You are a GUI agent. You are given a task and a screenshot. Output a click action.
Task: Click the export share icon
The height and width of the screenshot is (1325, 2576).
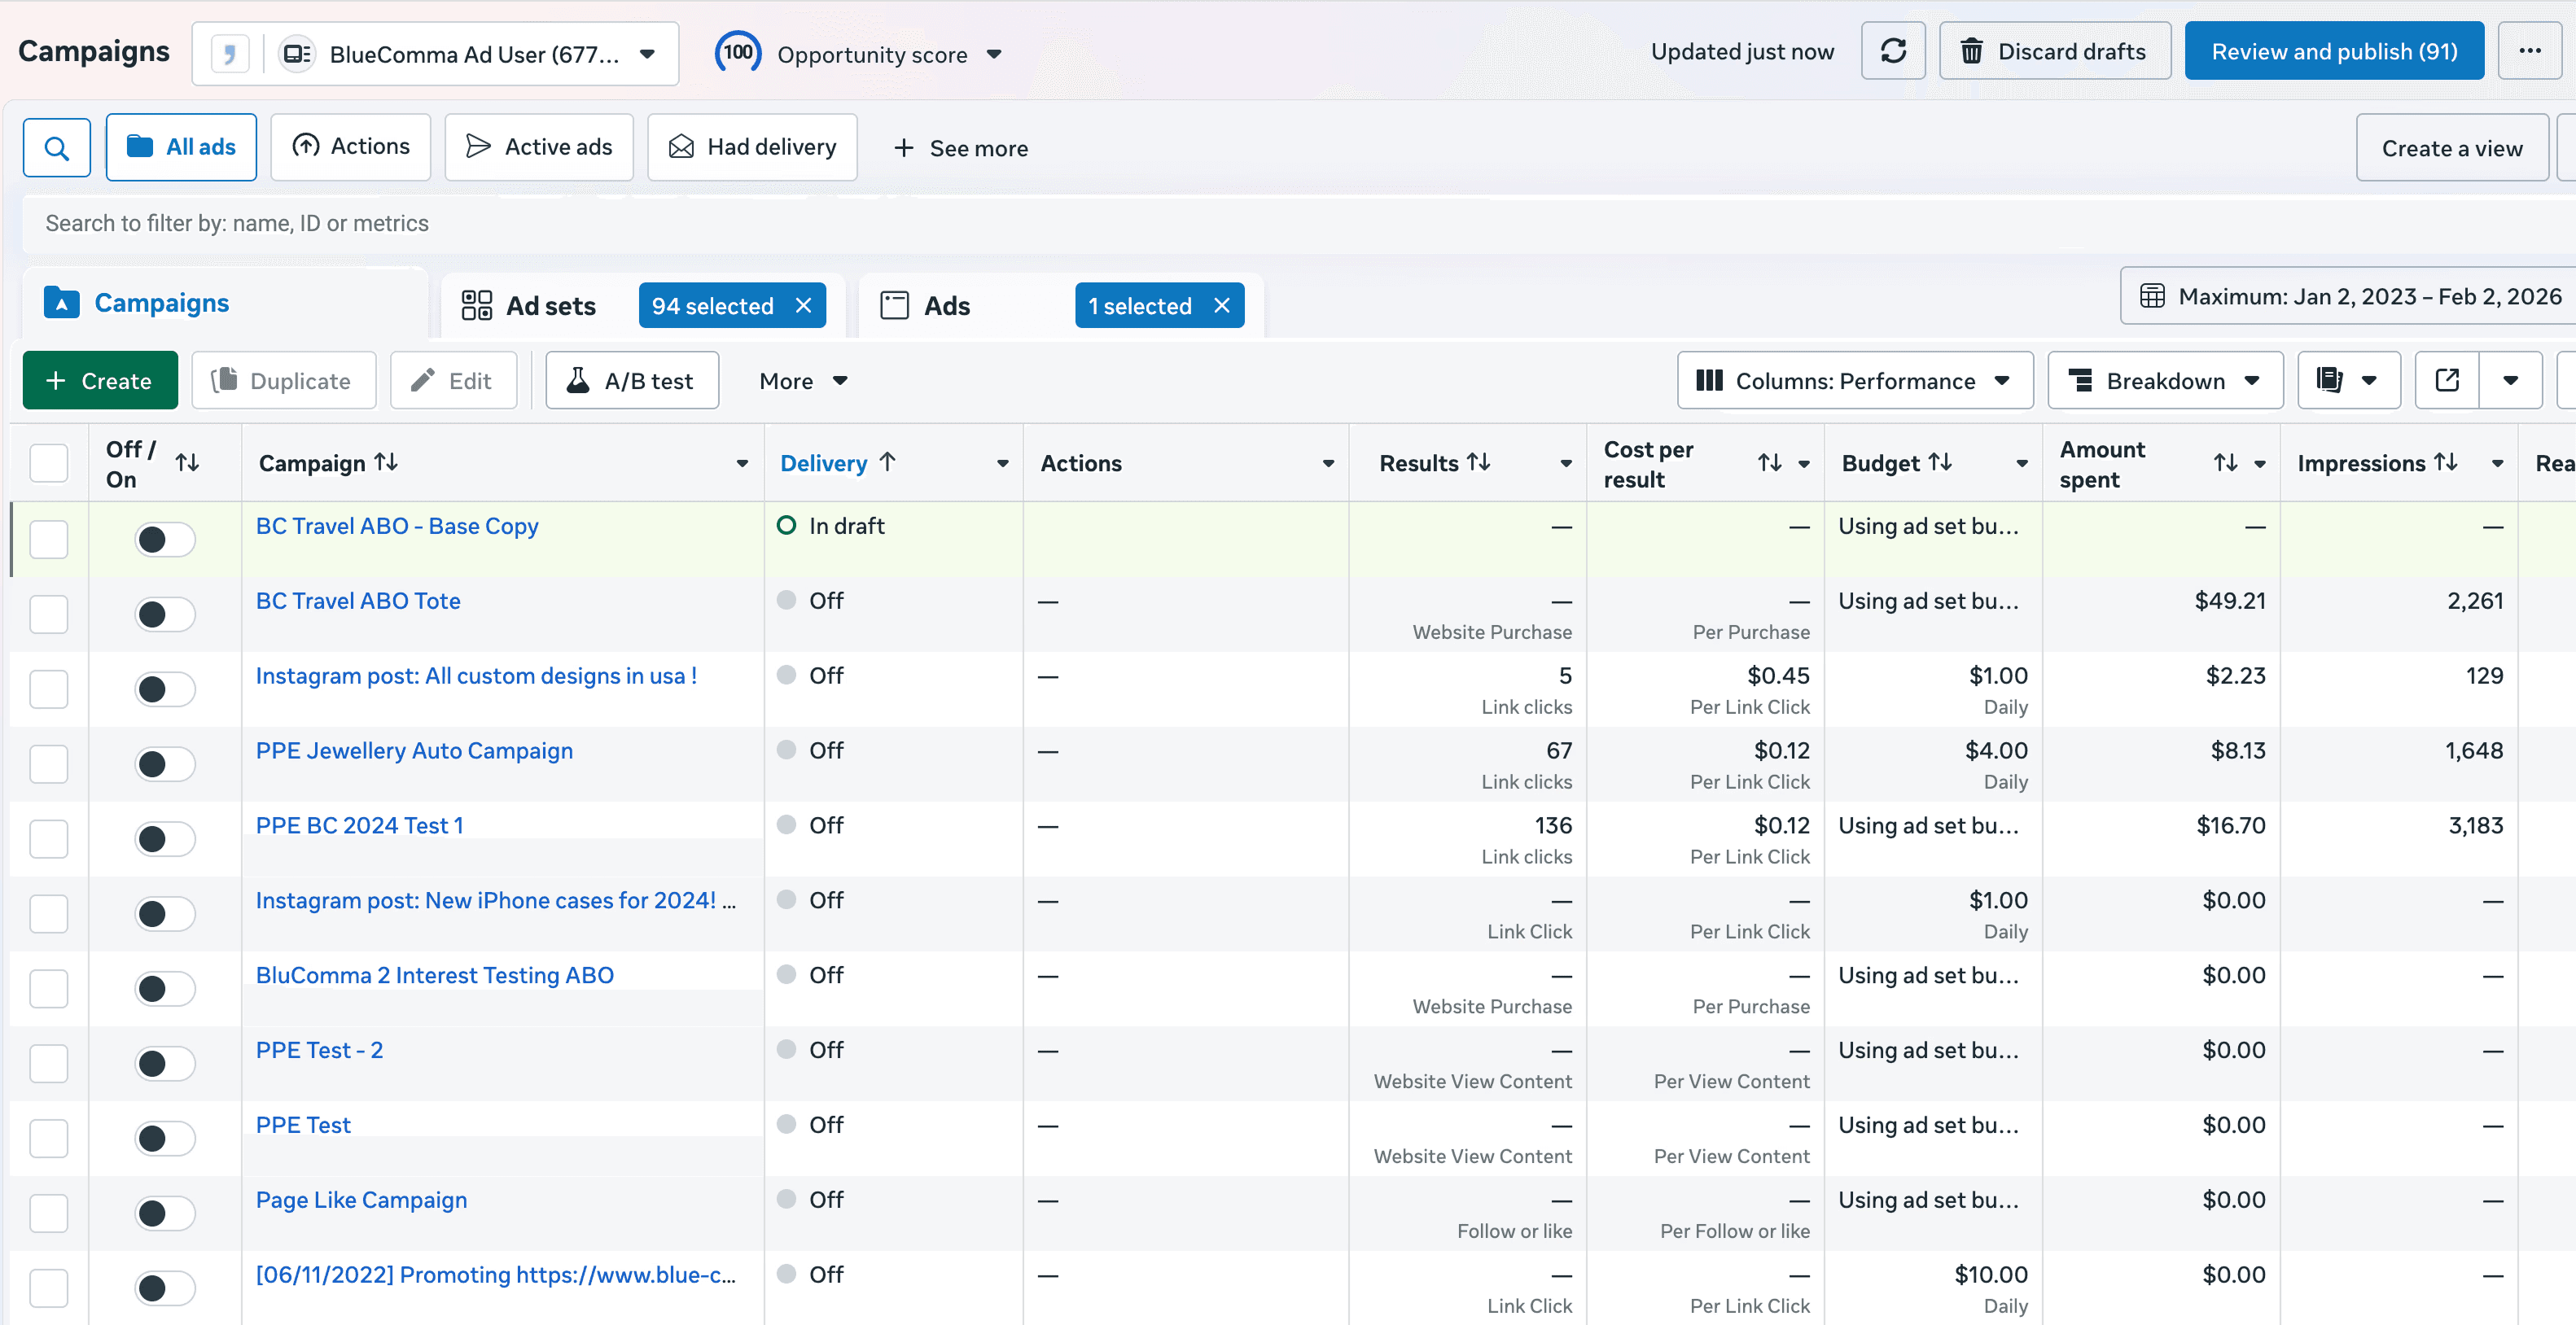tap(2446, 380)
